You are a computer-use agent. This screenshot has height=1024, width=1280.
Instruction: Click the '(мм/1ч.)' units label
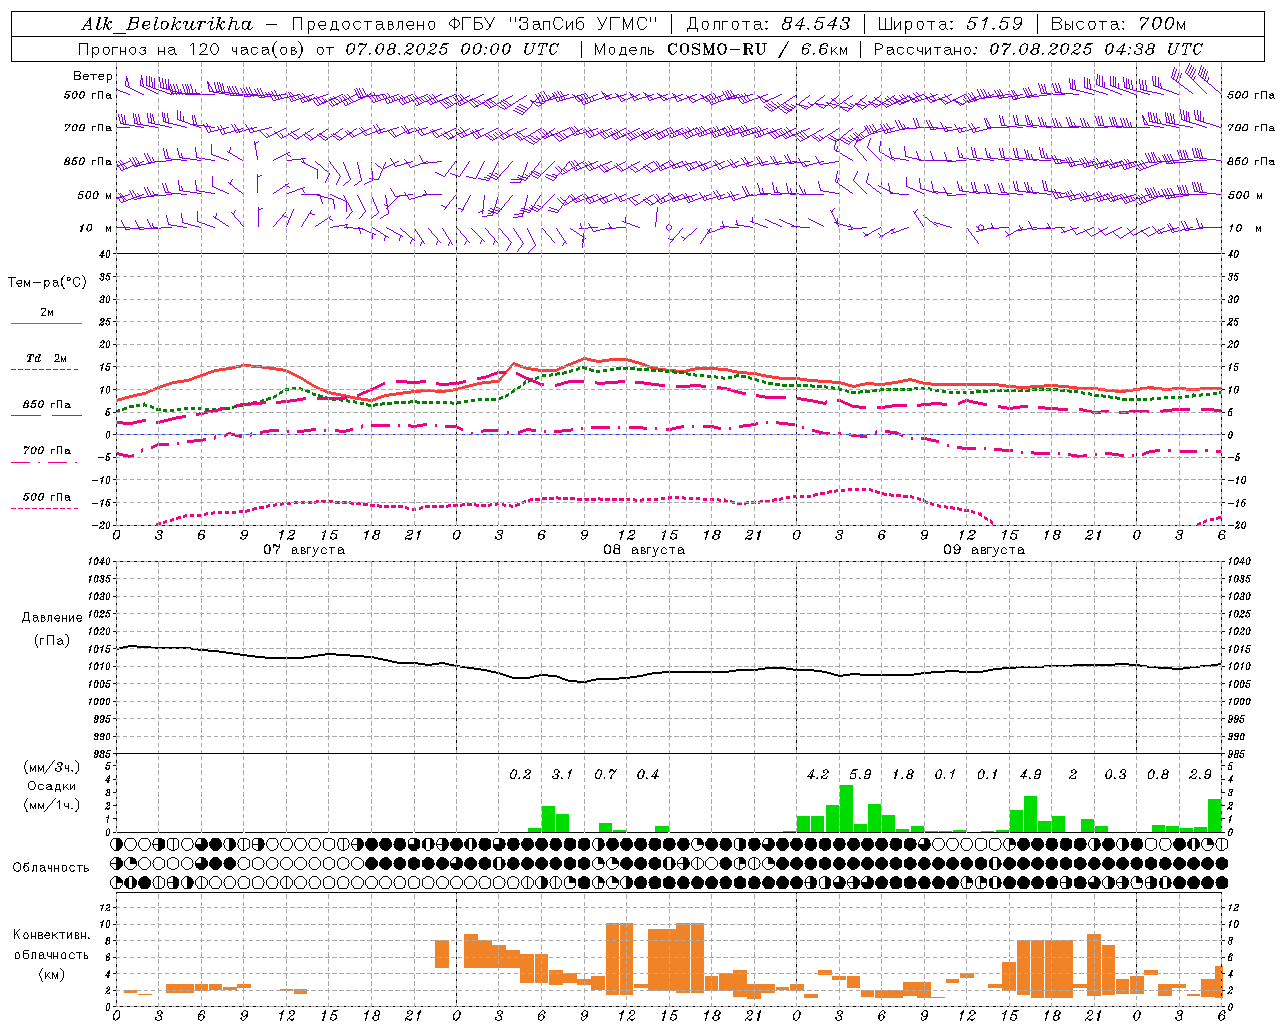point(52,805)
